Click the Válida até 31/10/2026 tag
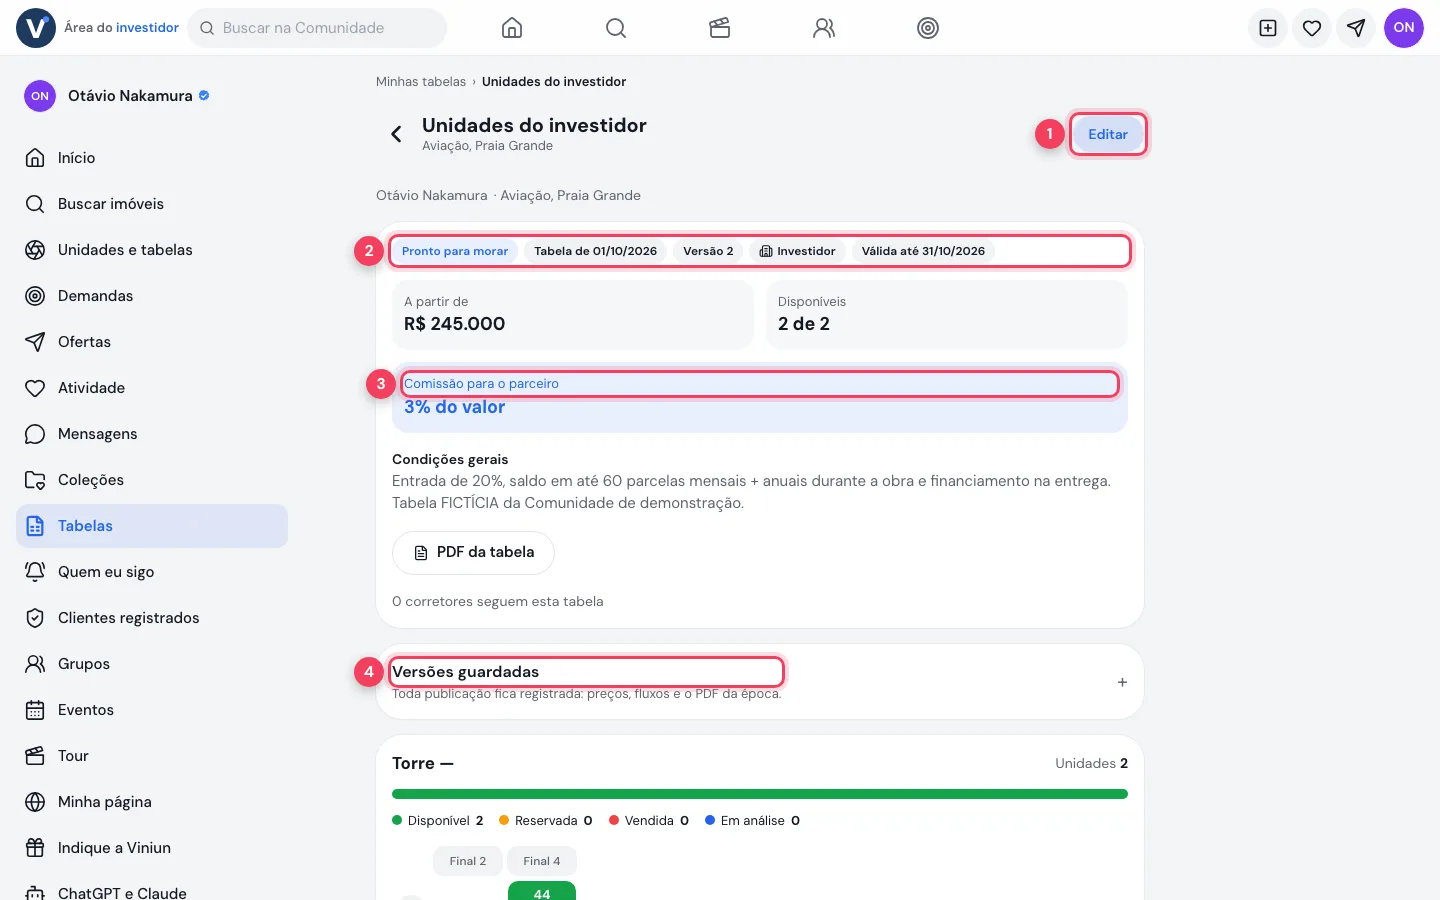1440x900 pixels. (x=923, y=251)
